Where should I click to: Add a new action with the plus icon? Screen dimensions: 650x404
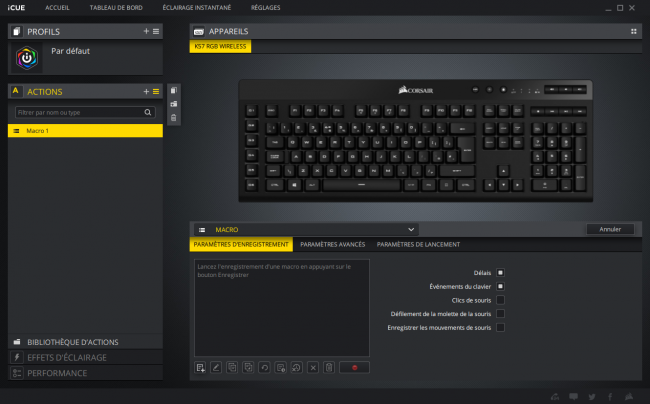tap(146, 92)
